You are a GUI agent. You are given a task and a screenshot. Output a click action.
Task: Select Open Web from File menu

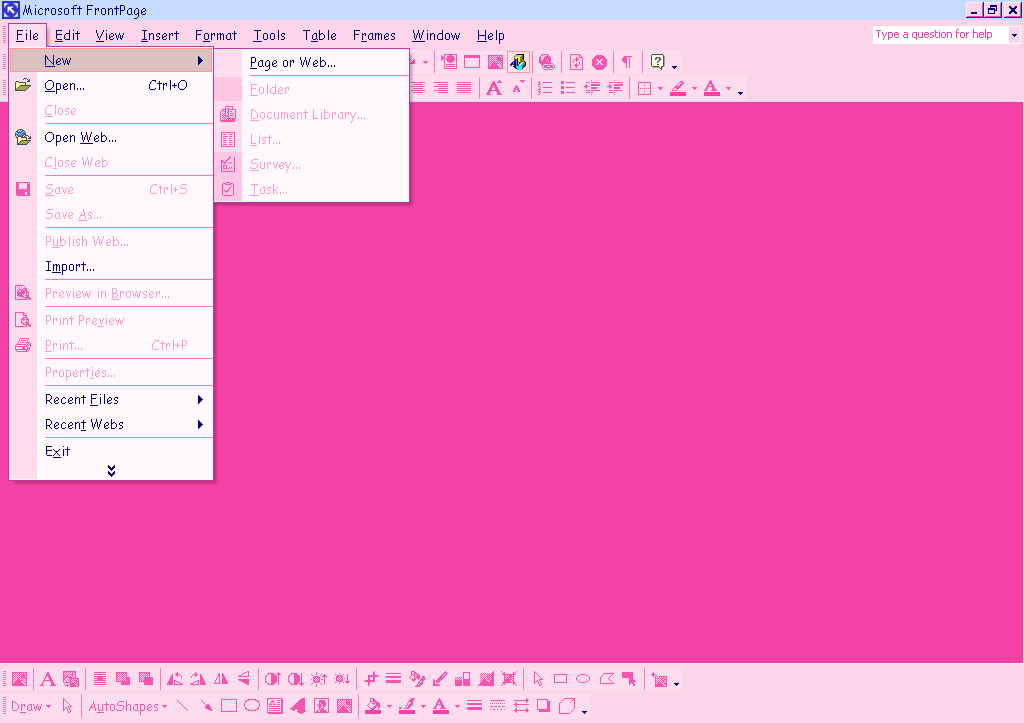(x=81, y=138)
